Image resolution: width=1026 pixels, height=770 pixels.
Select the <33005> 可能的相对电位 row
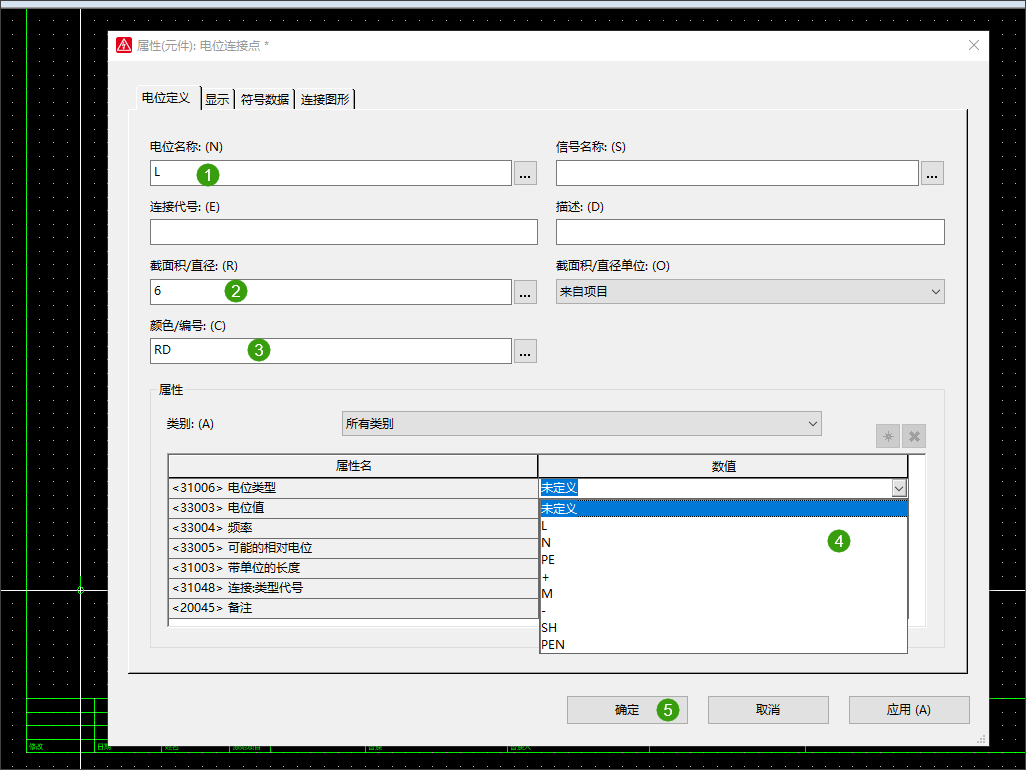coord(353,548)
